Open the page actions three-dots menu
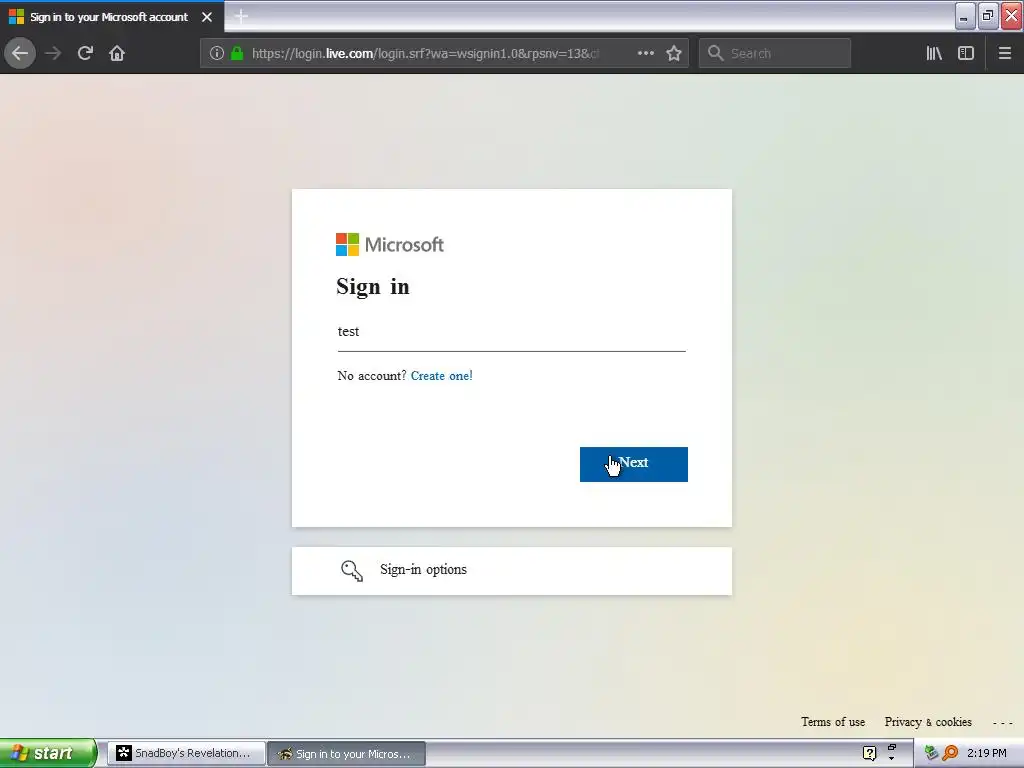The width and height of the screenshot is (1024, 768). [x=645, y=53]
